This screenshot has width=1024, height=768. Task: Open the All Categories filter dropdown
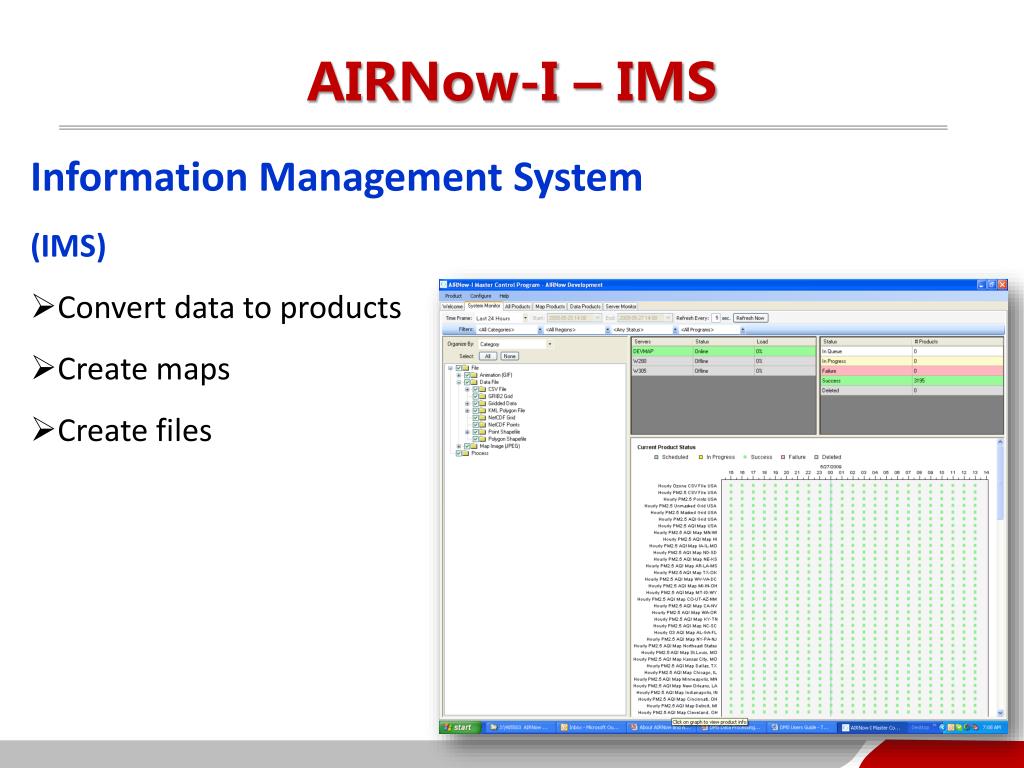pyautogui.click(x=509, y=330)
